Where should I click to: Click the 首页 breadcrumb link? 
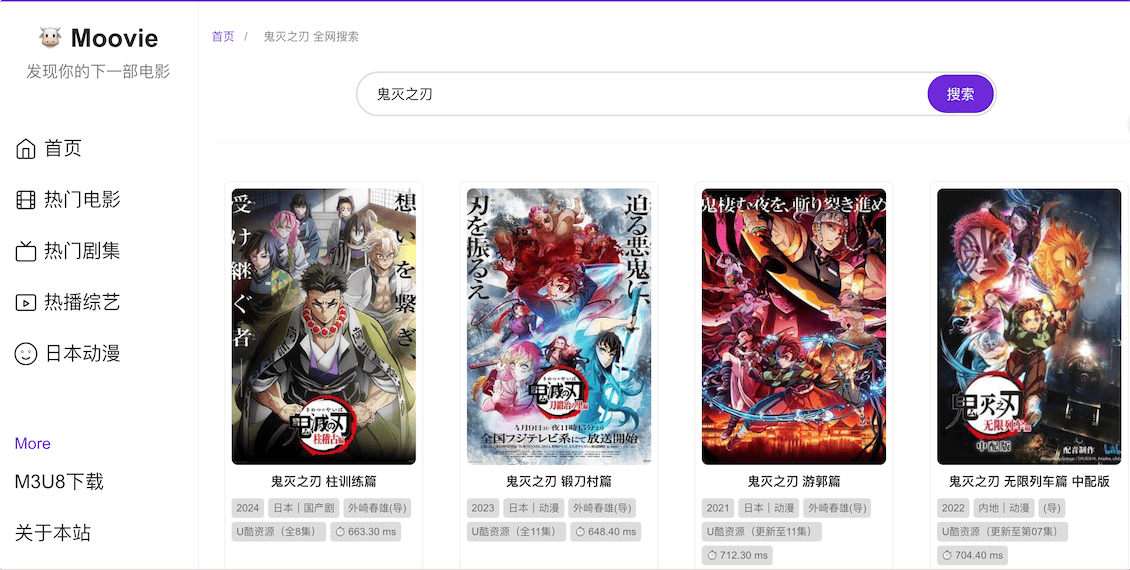pyautogui.click(x=223, y=36)
